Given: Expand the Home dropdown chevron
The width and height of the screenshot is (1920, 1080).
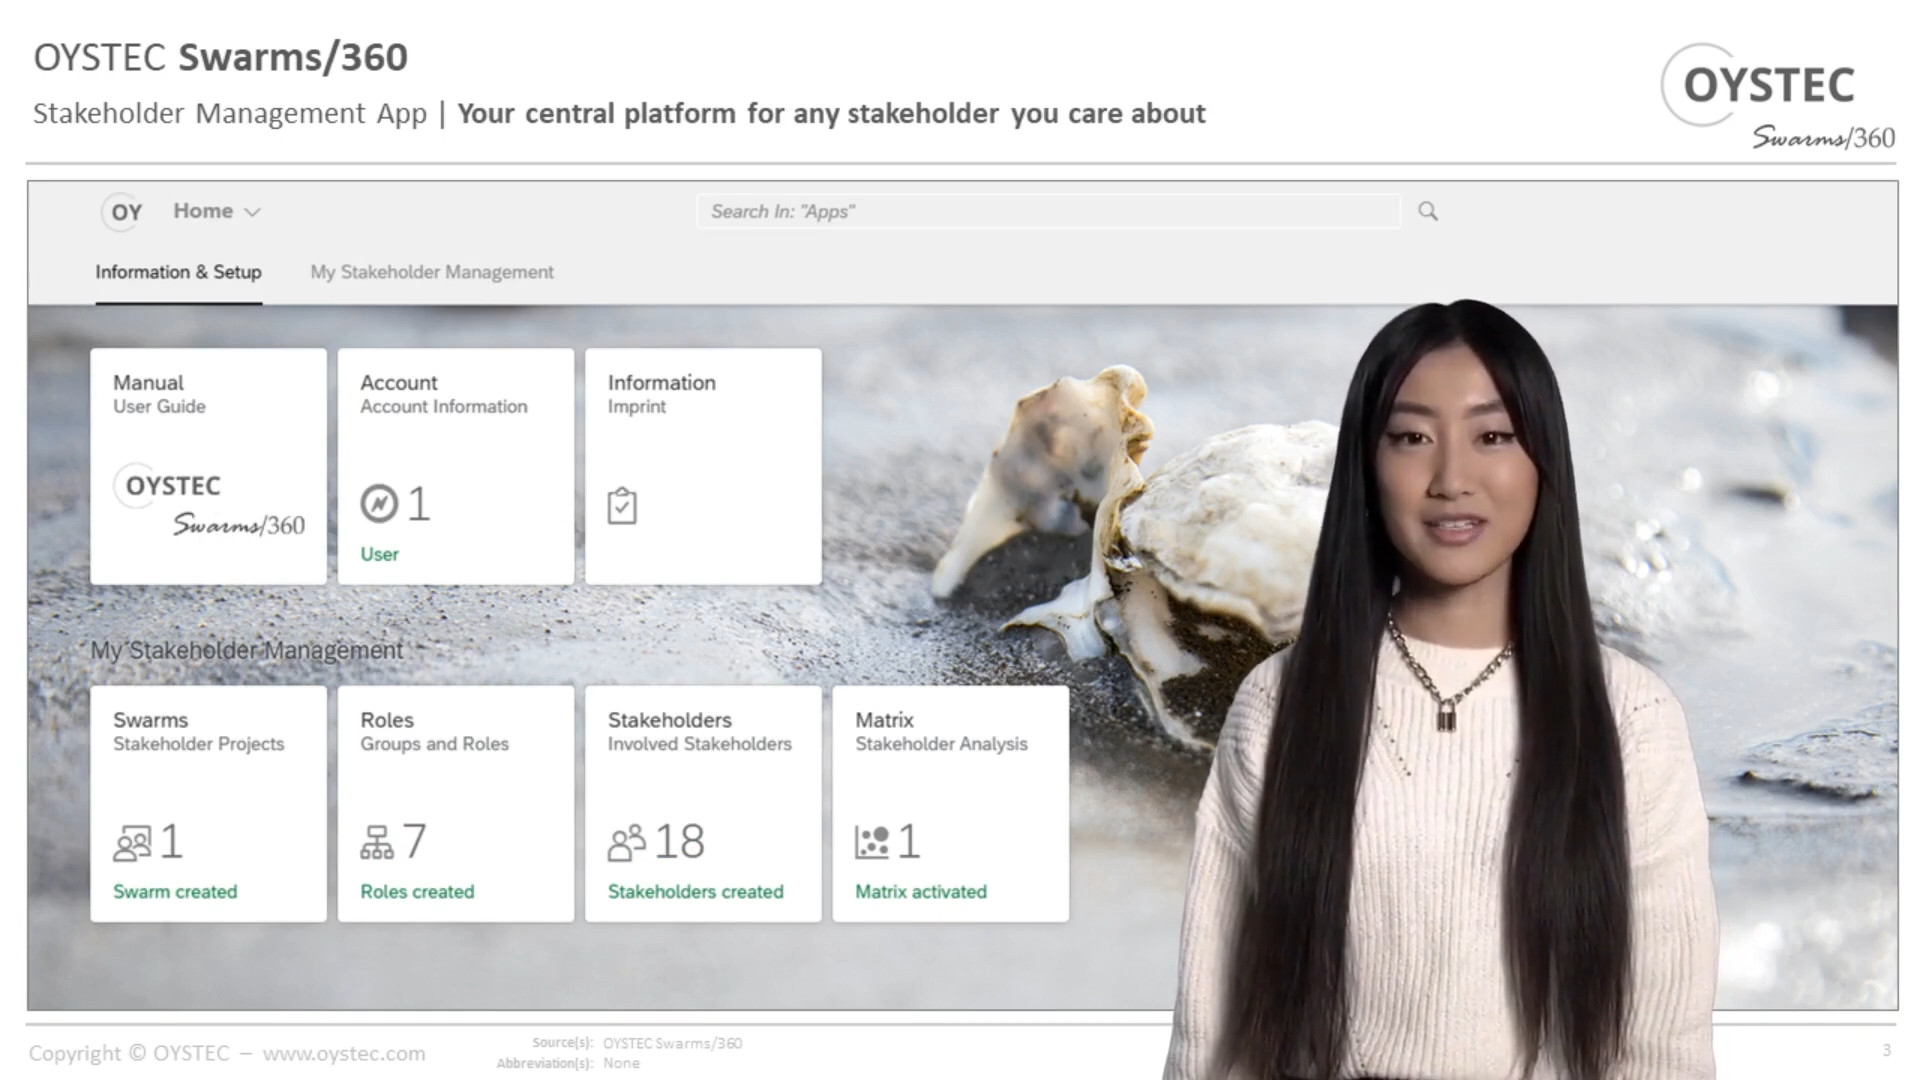Looking at the screenshot, I should (252, 212).
